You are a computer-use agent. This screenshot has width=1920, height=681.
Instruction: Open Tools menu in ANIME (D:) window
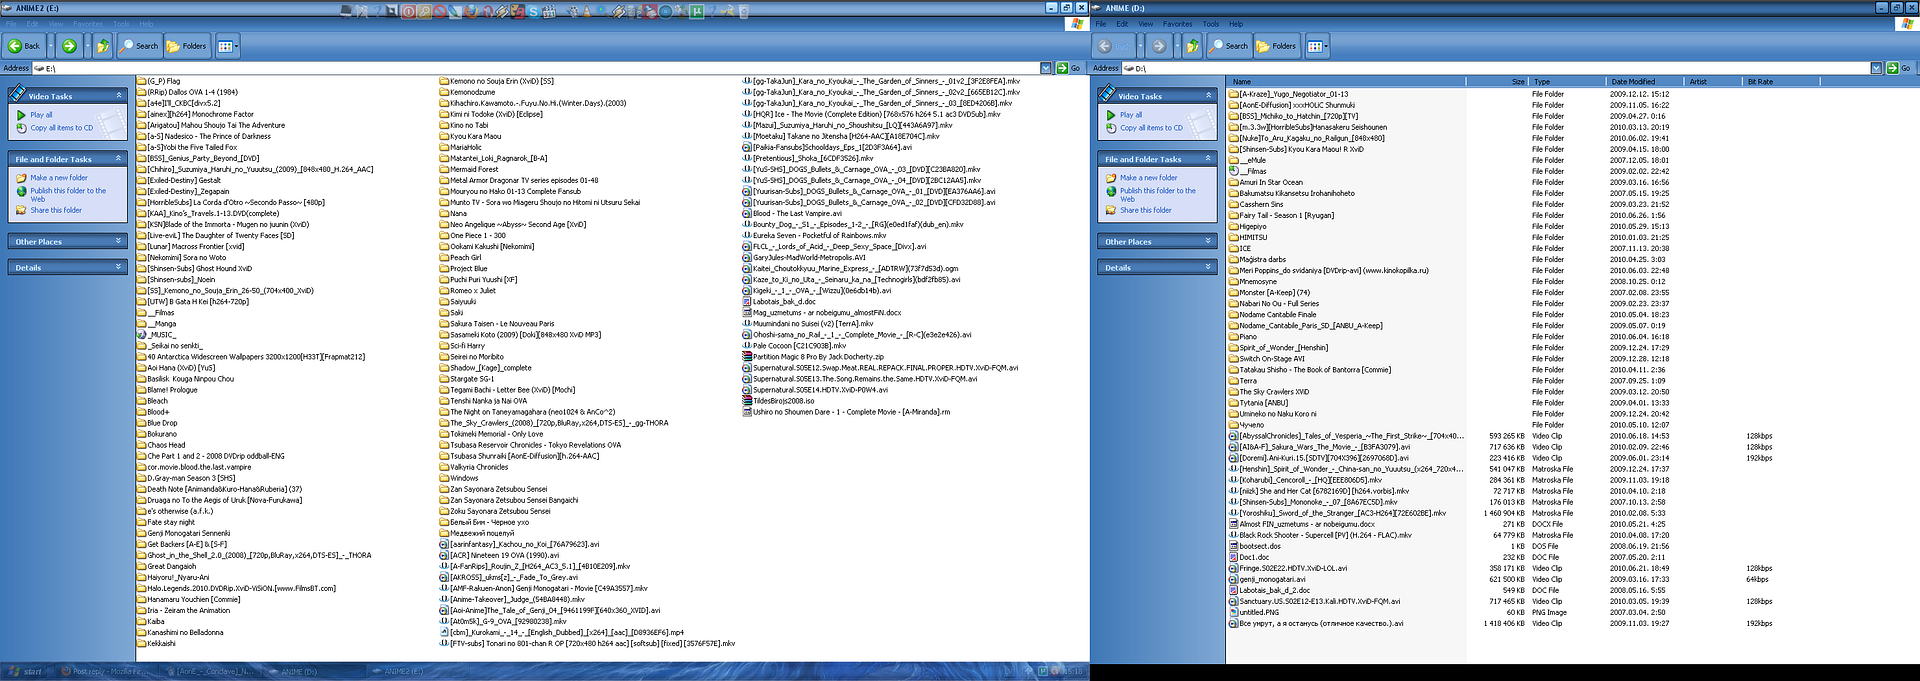1210,24
